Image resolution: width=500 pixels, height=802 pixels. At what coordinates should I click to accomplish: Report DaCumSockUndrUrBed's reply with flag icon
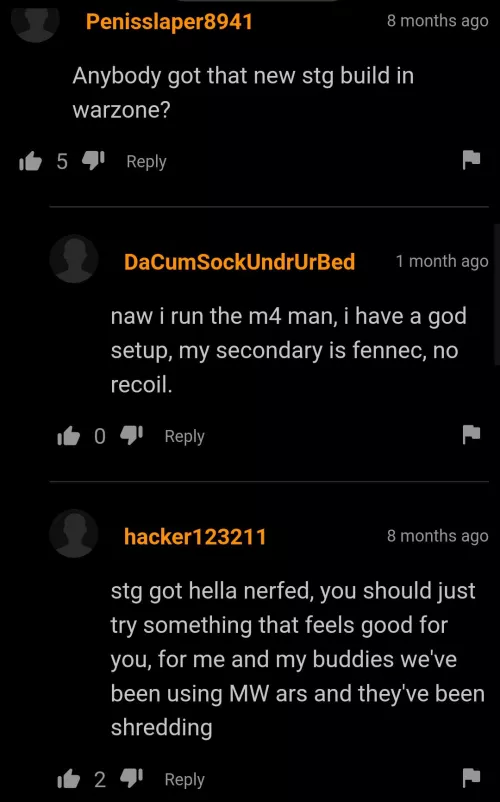point(471,434)
